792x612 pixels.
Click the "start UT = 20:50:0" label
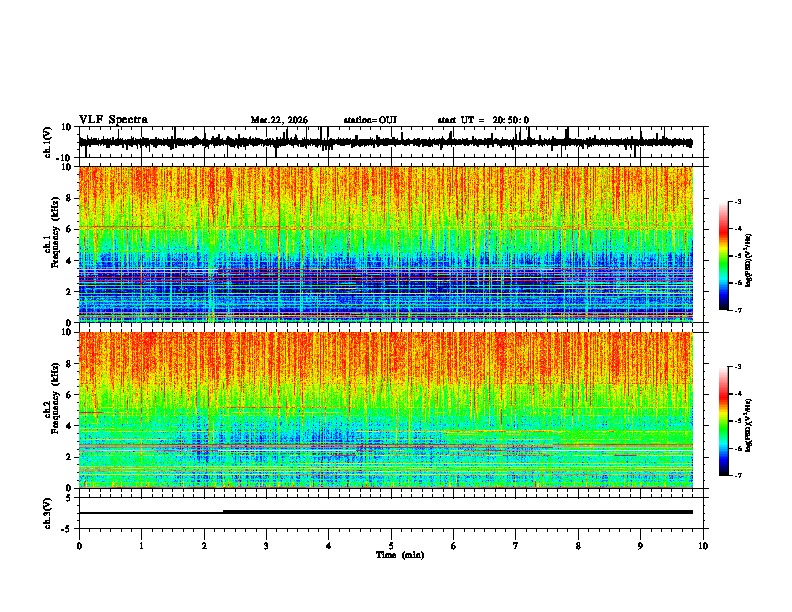tap(483, 120)
